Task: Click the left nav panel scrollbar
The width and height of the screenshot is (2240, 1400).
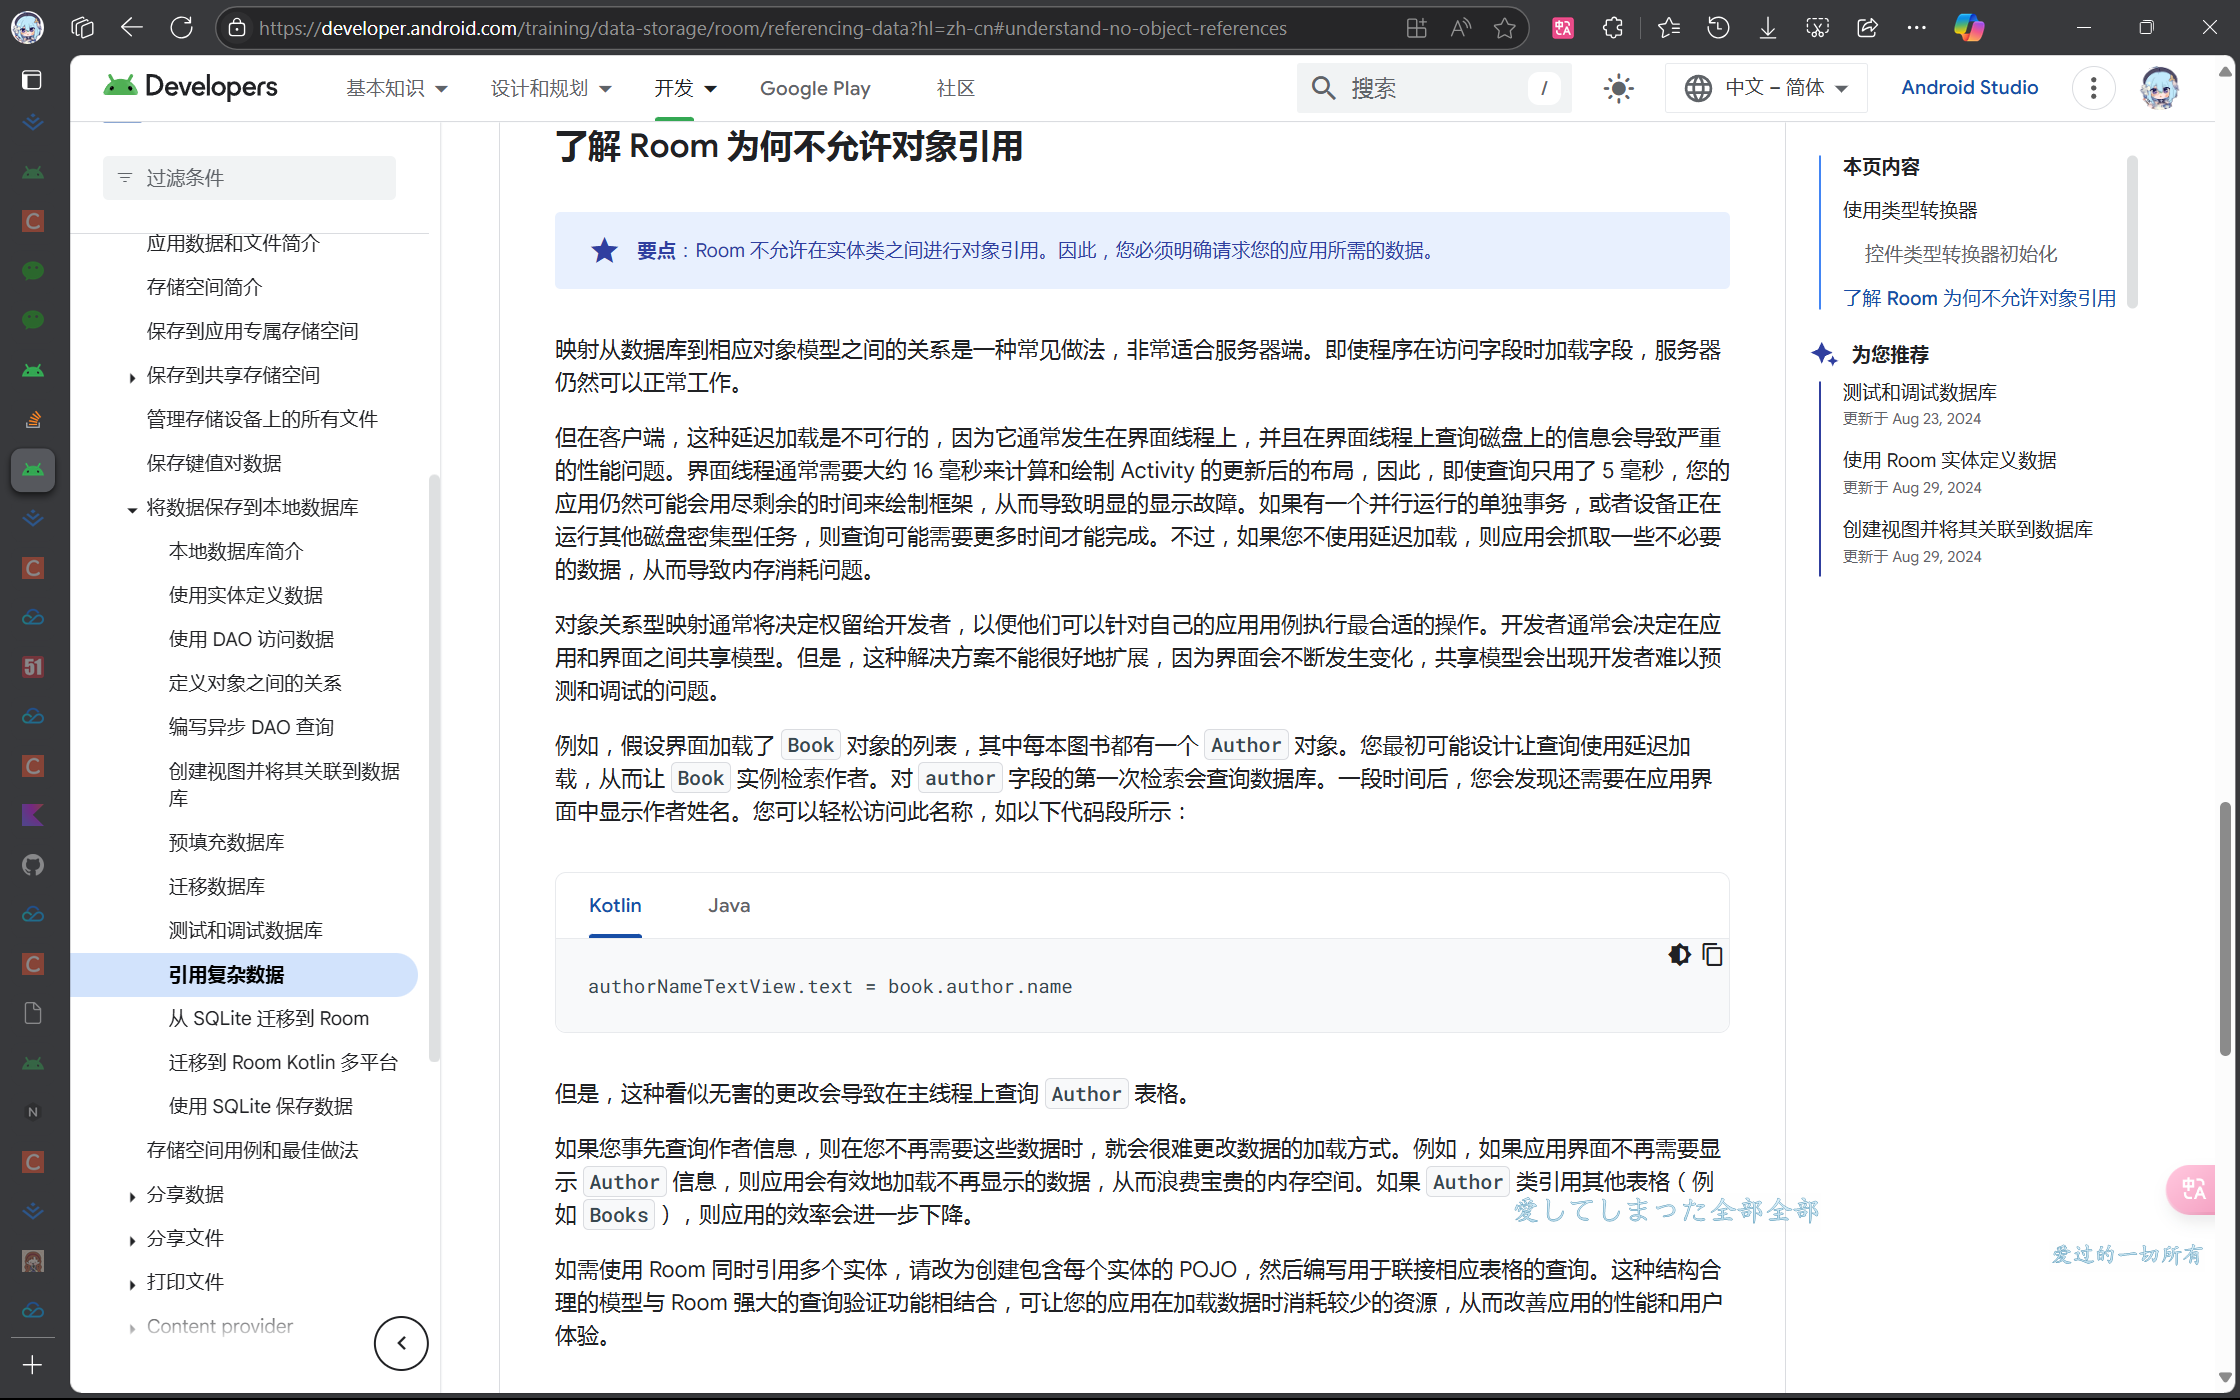Action: [434, 767]
